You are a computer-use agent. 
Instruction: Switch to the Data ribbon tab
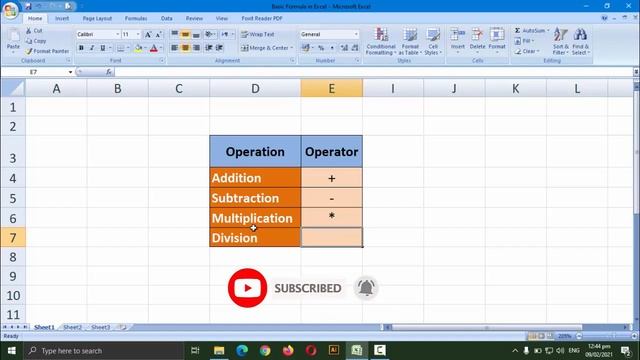[167, 18]
